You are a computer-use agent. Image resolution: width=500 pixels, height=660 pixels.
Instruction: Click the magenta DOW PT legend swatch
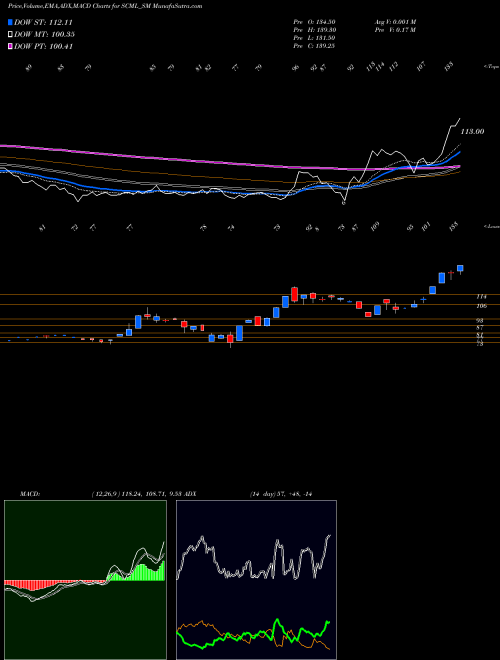[10, 46]
